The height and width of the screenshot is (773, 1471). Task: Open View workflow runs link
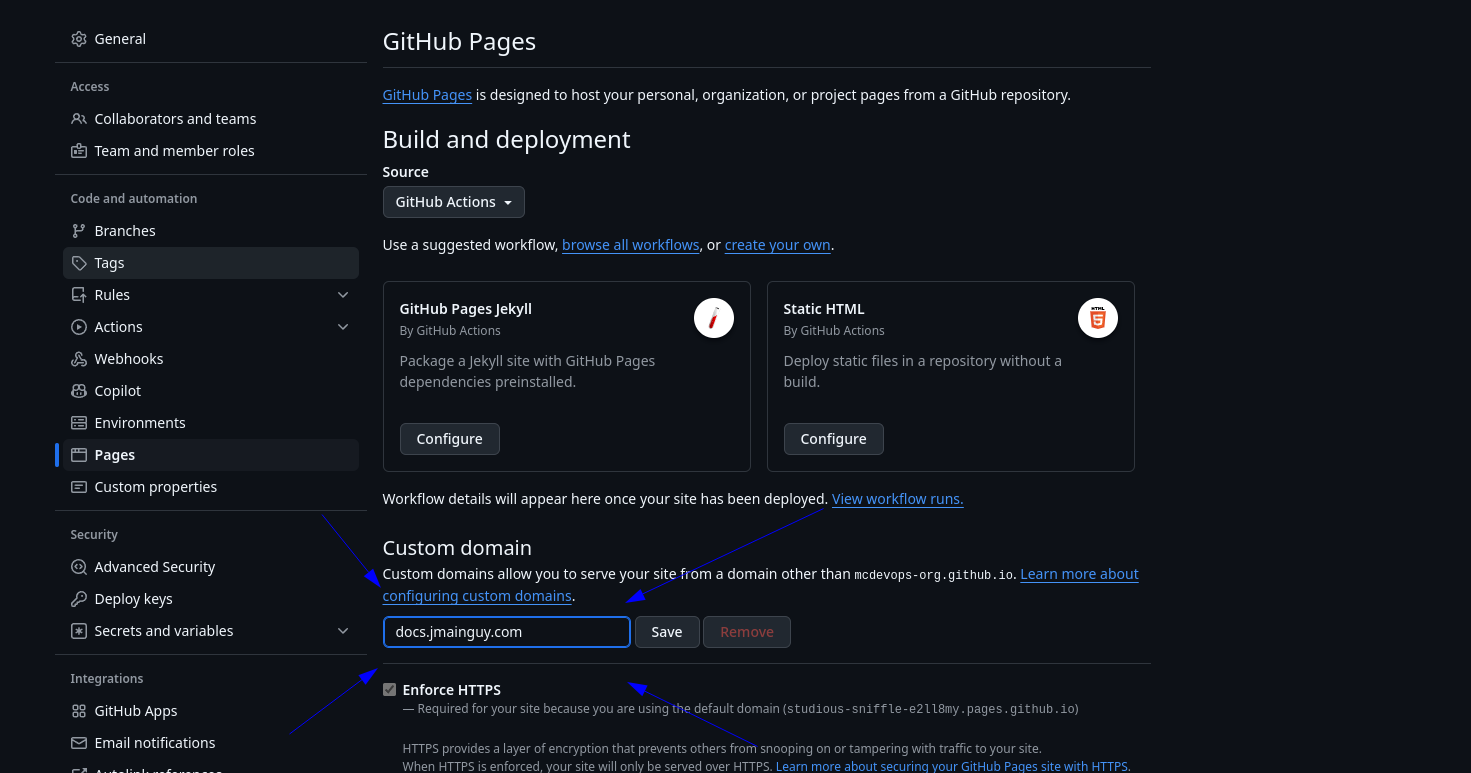point(898,499)
